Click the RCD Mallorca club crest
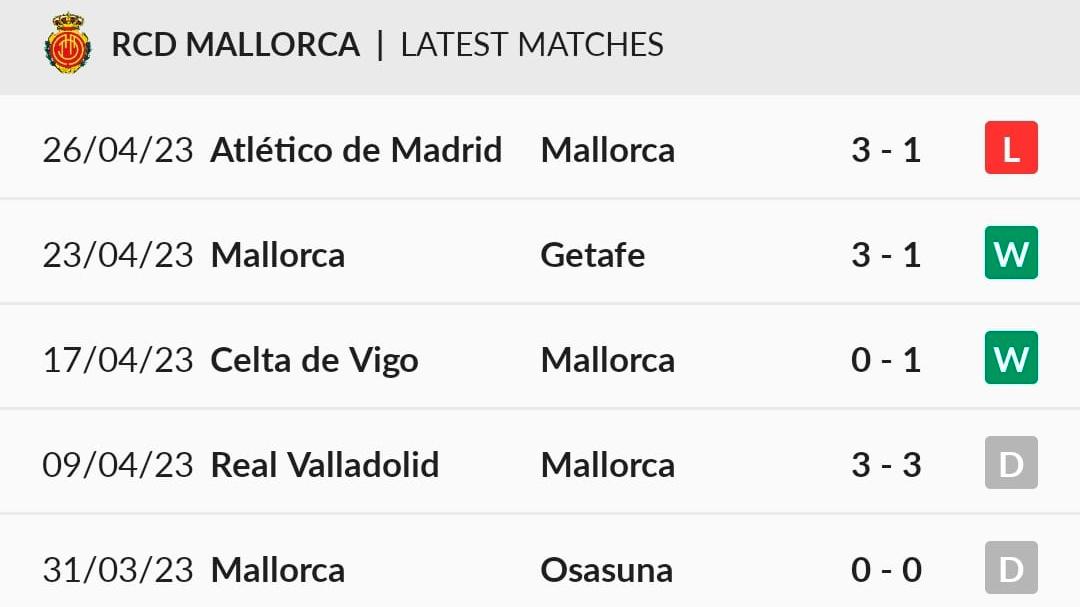Viewport: 1080px width, 607px height. tap(68, 43)
